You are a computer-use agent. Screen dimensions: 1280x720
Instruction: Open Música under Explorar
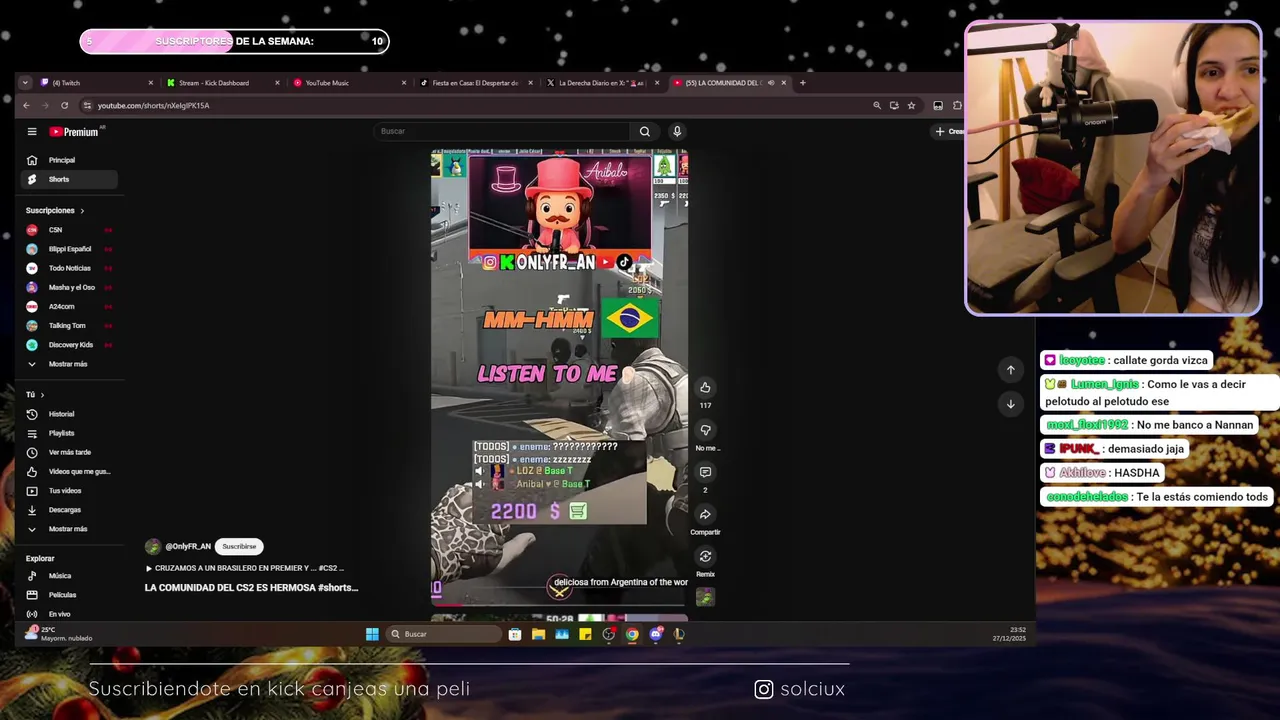[70, 576]
